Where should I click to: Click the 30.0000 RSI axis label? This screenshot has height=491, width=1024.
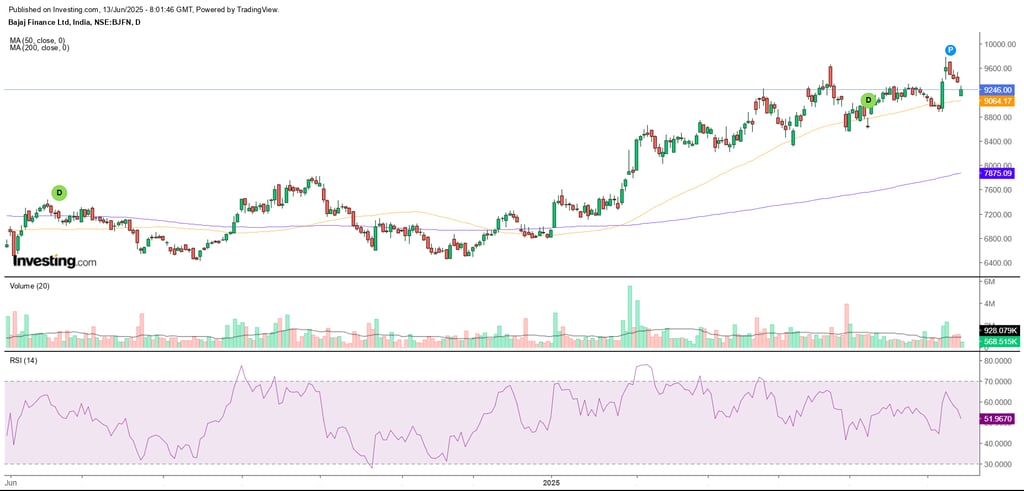pyautogui.click(x=1000, y=464)
